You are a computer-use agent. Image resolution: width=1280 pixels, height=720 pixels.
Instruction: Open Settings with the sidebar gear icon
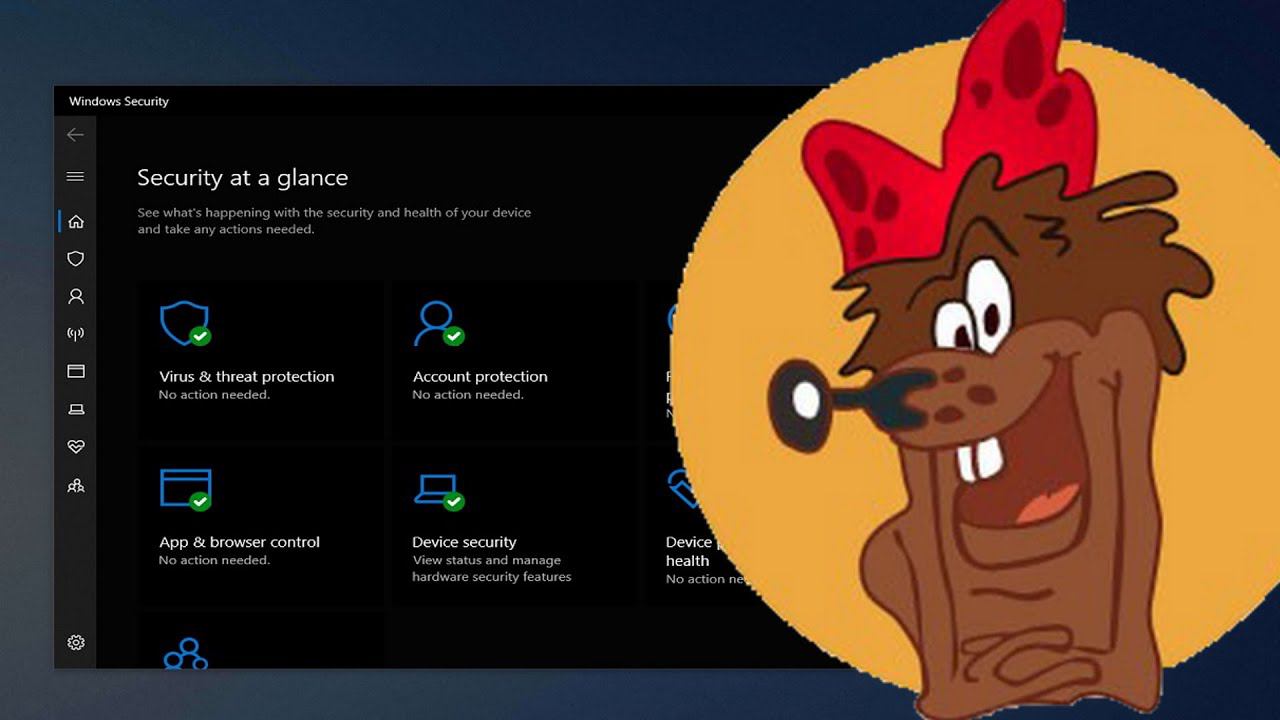76,643
